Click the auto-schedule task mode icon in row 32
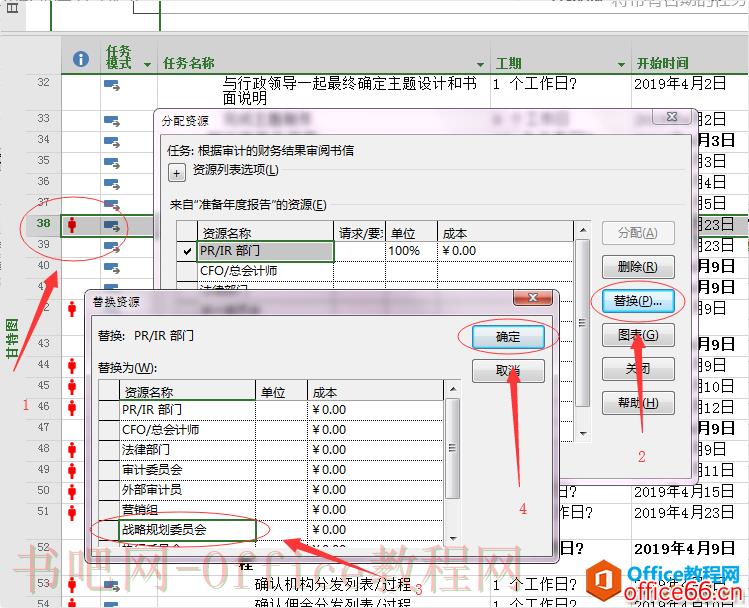 coord(112,85)
